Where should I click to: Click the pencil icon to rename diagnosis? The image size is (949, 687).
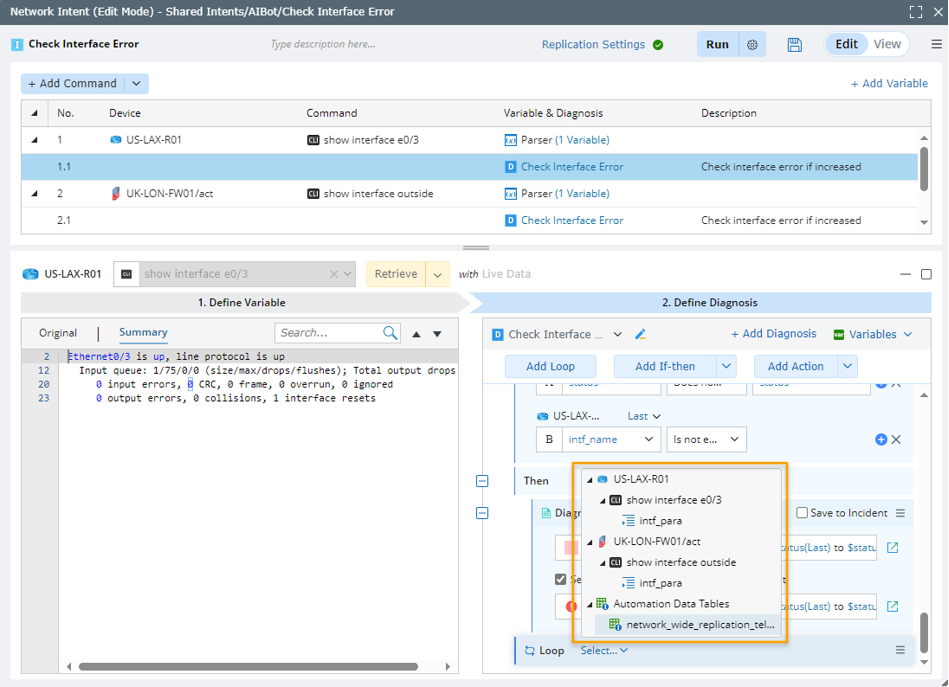coord(641,335)
